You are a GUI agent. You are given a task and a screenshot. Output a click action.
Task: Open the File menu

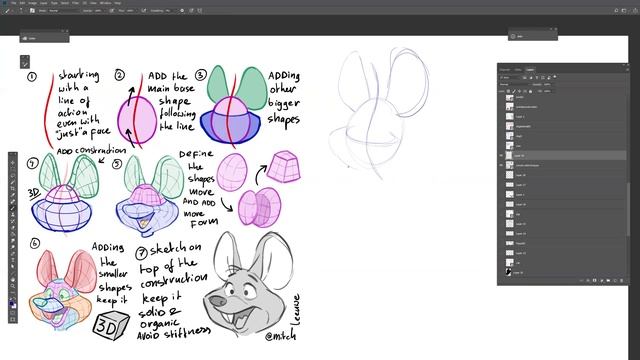pos(13,3)
